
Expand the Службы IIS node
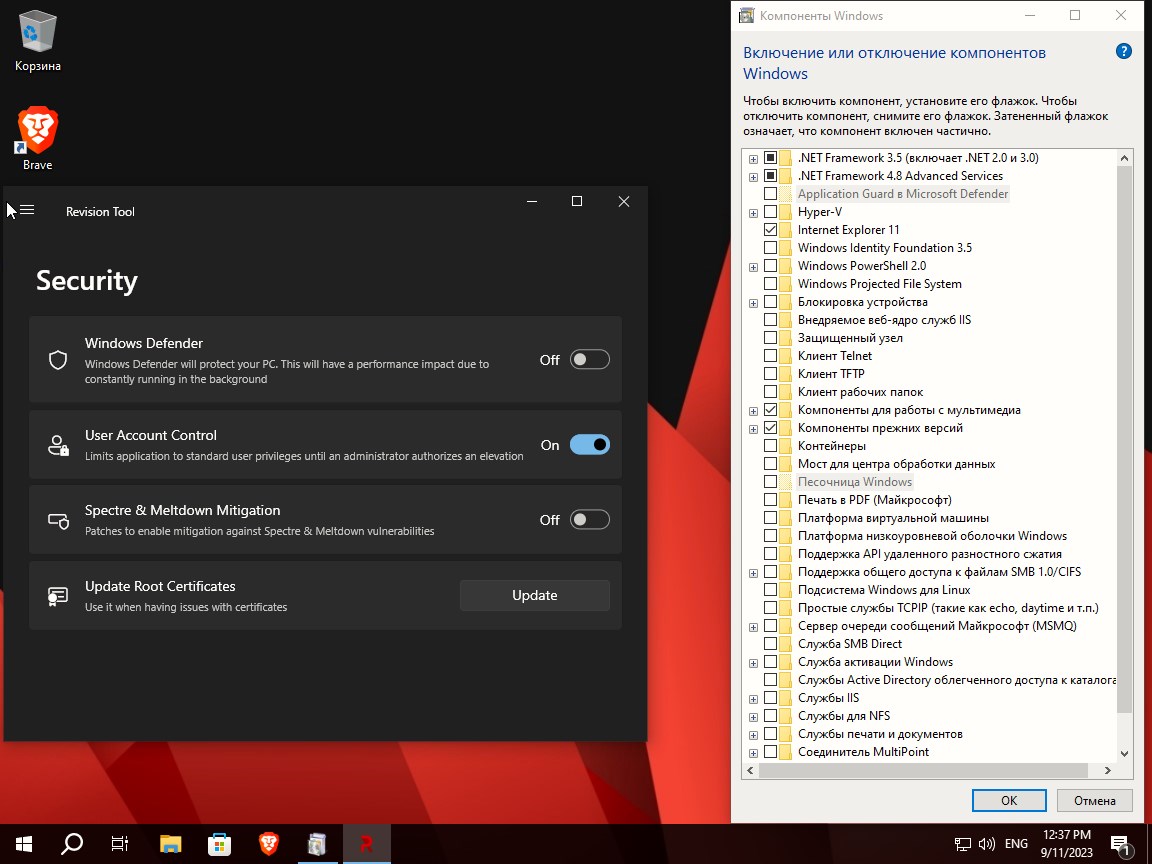(x=752, y=697)
